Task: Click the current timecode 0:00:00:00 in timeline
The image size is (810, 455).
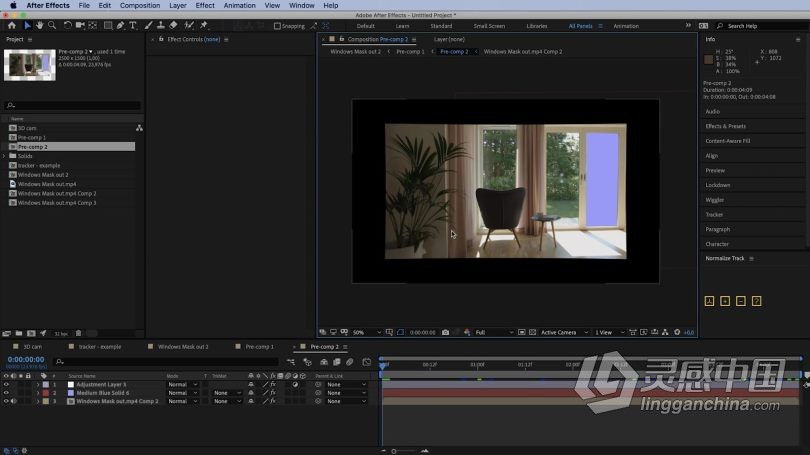Action: pyautogui.click(x=26, y=359)
